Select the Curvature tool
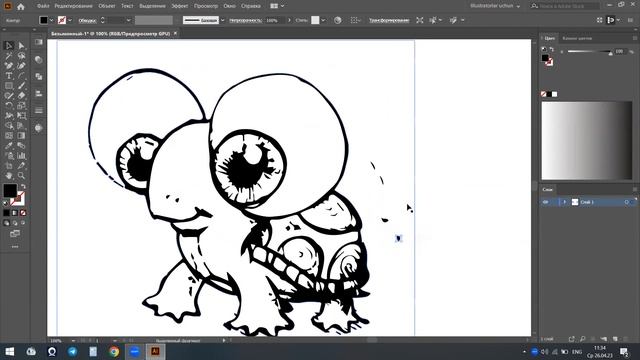The width and height of the screenshot is (640, 360). [x=21, y=66]
